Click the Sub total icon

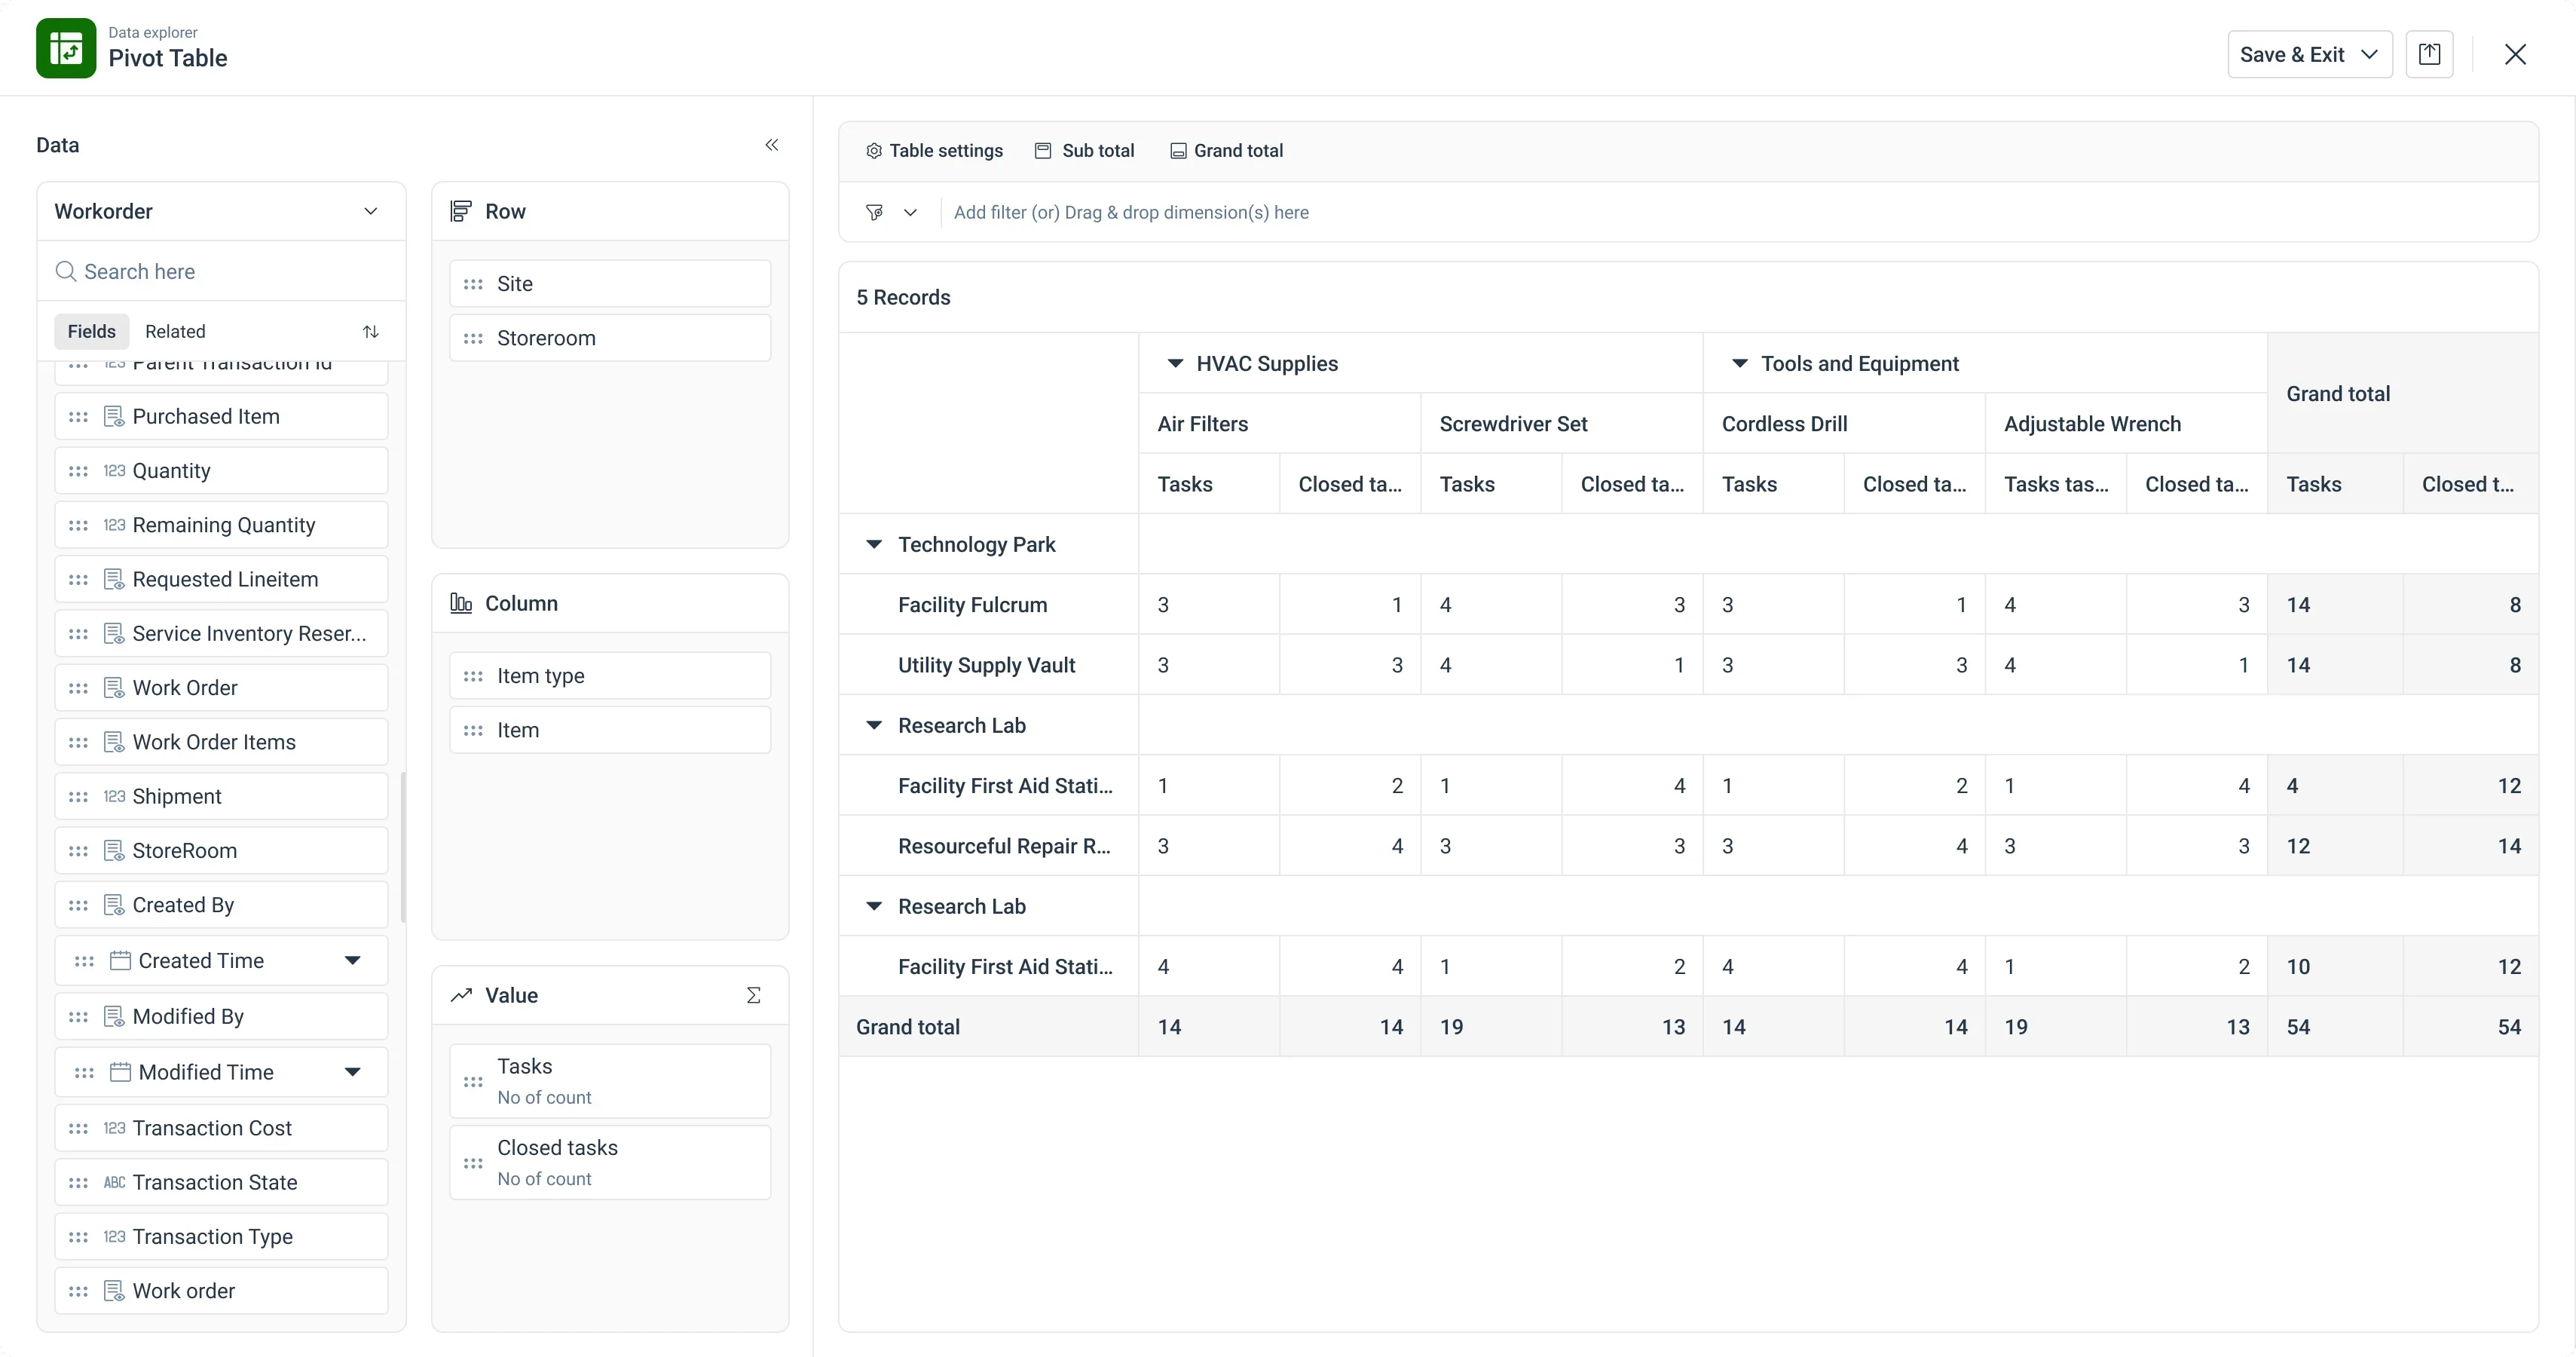[1043, 151]
